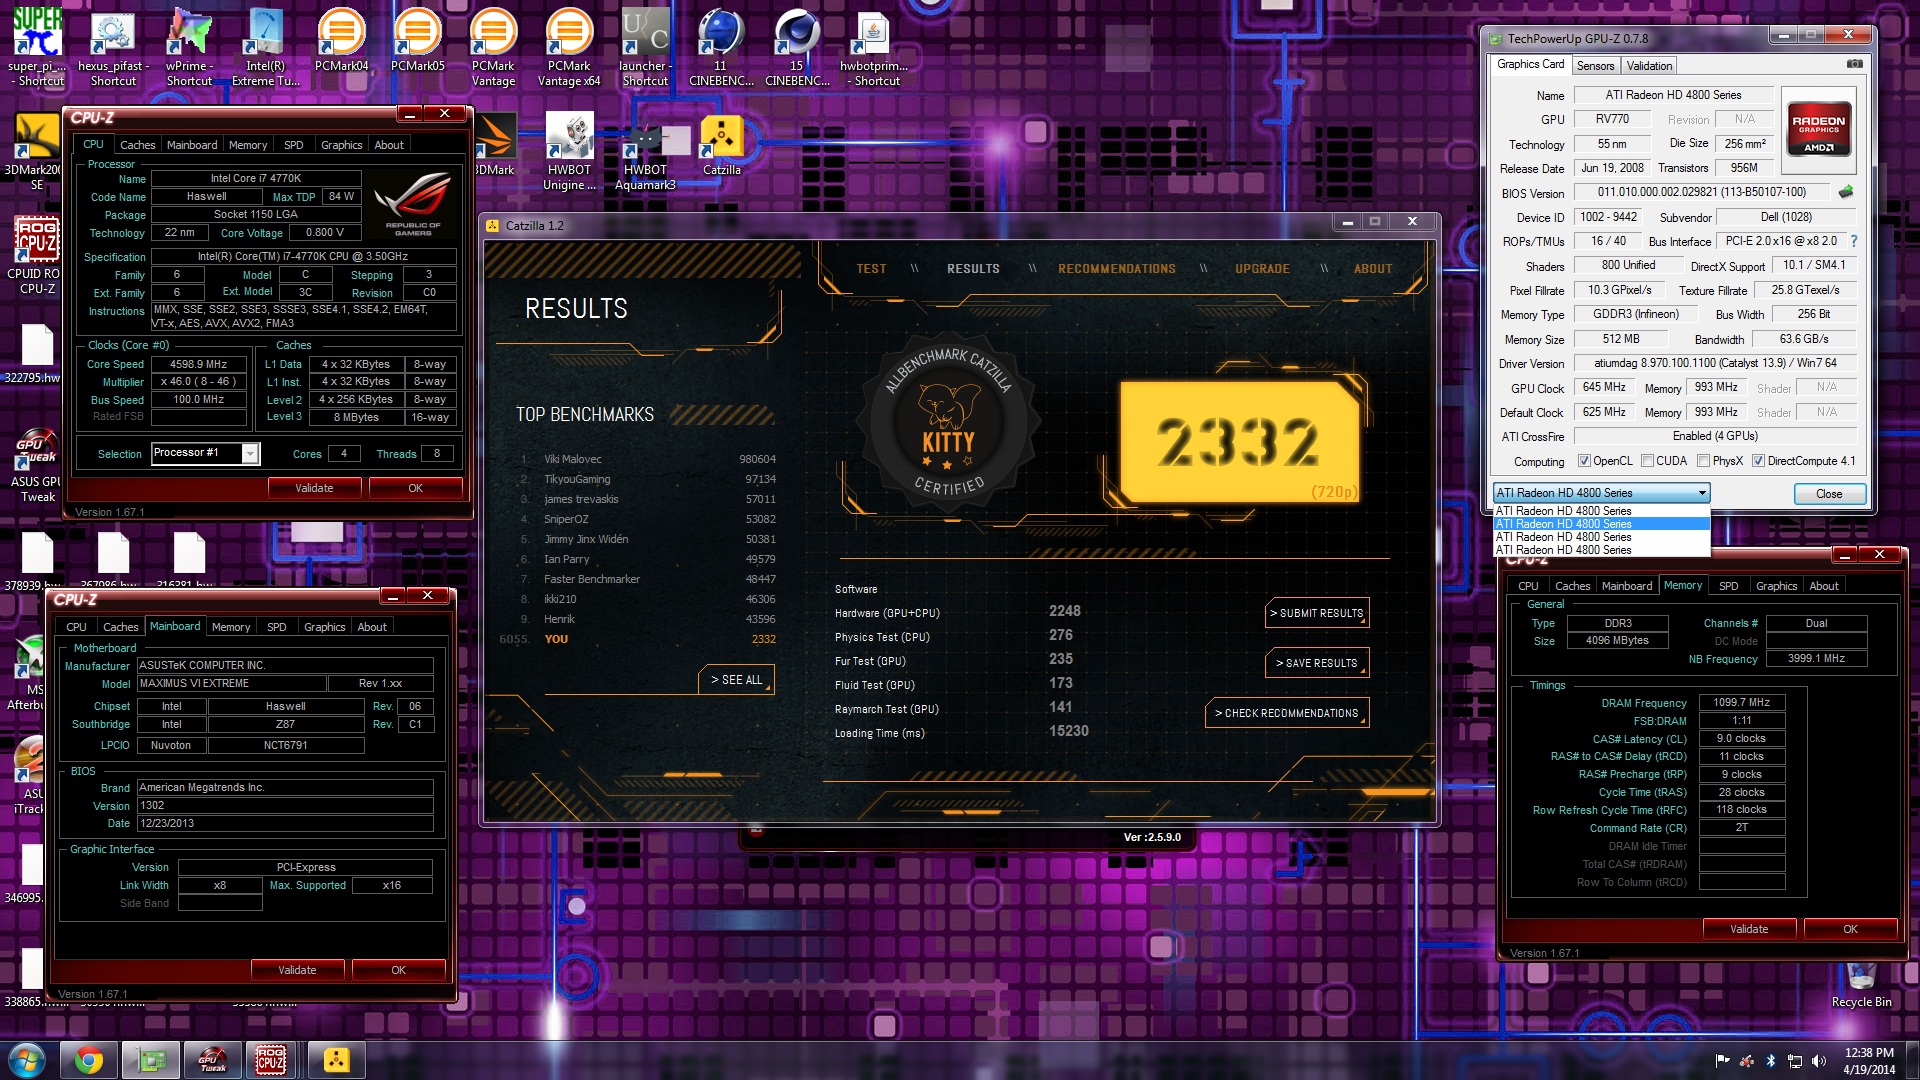Click the SEE ALL benchmarks button

(x=736, y=679)
